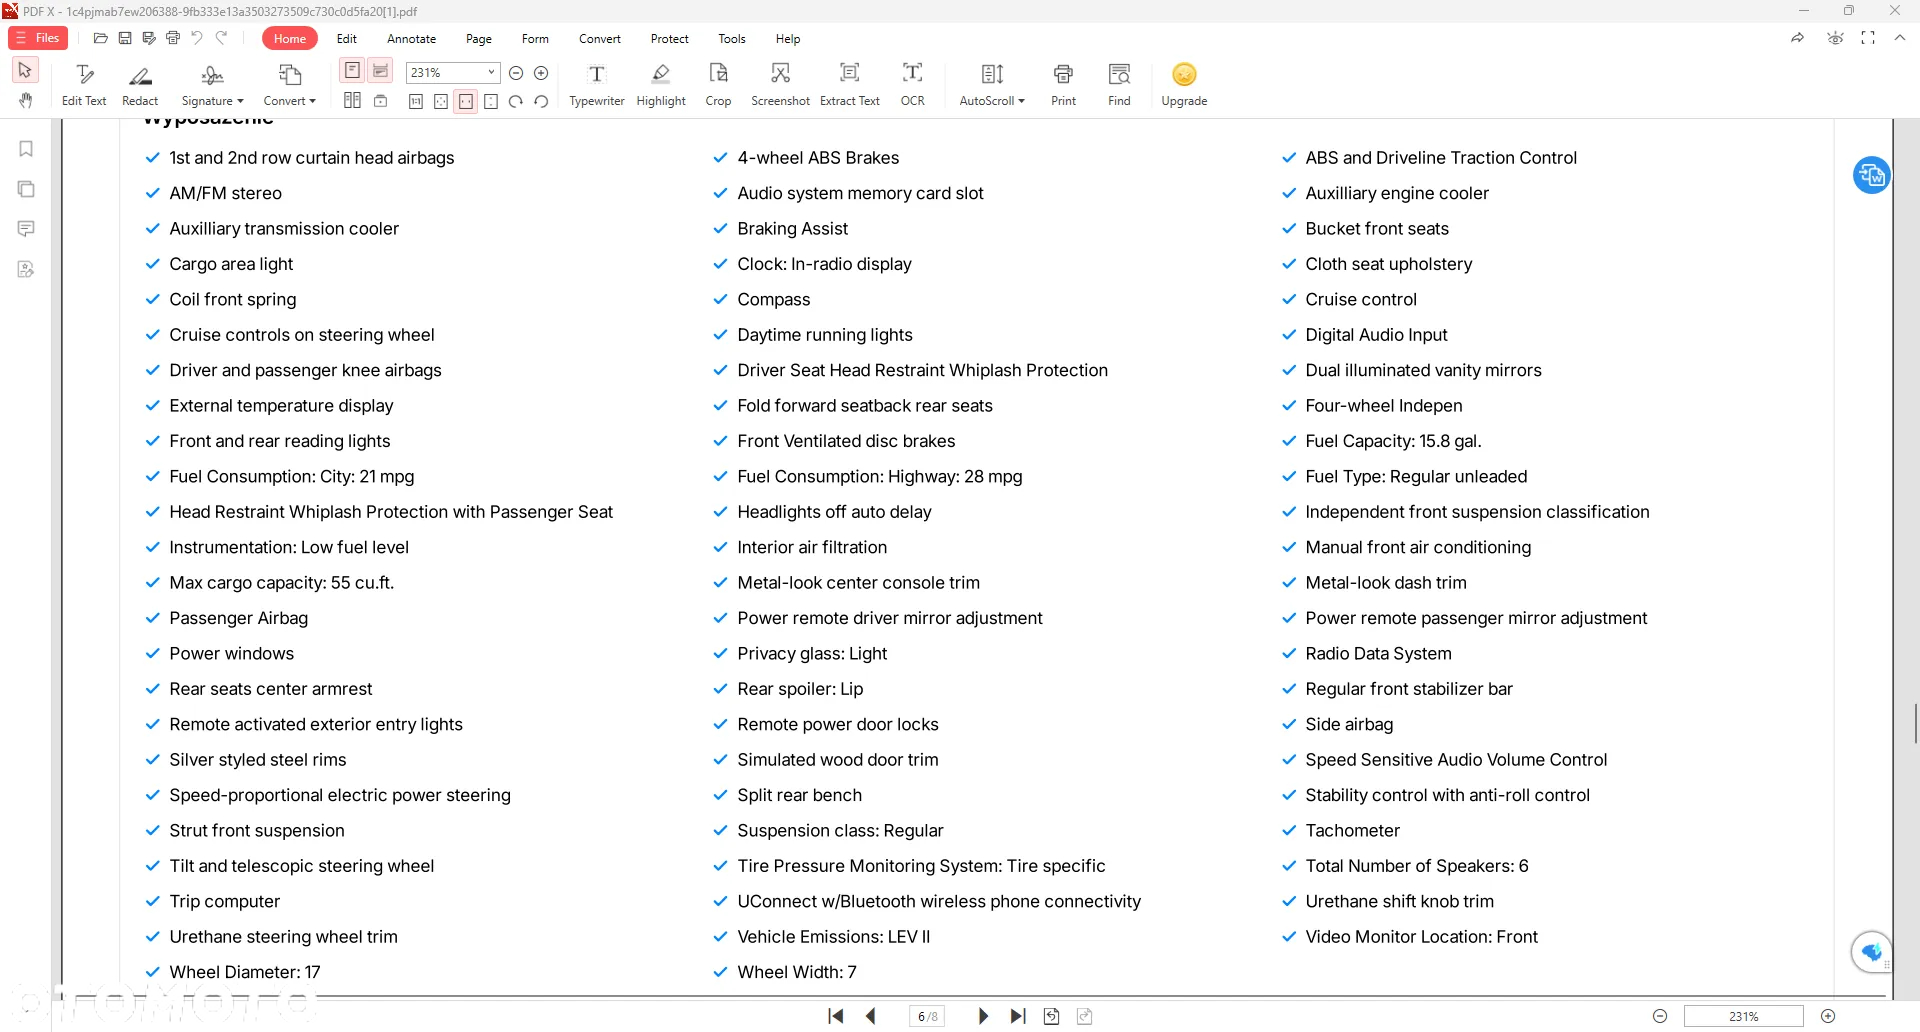
Task: Toggle two-page view mode
Action: click(352, 100)
